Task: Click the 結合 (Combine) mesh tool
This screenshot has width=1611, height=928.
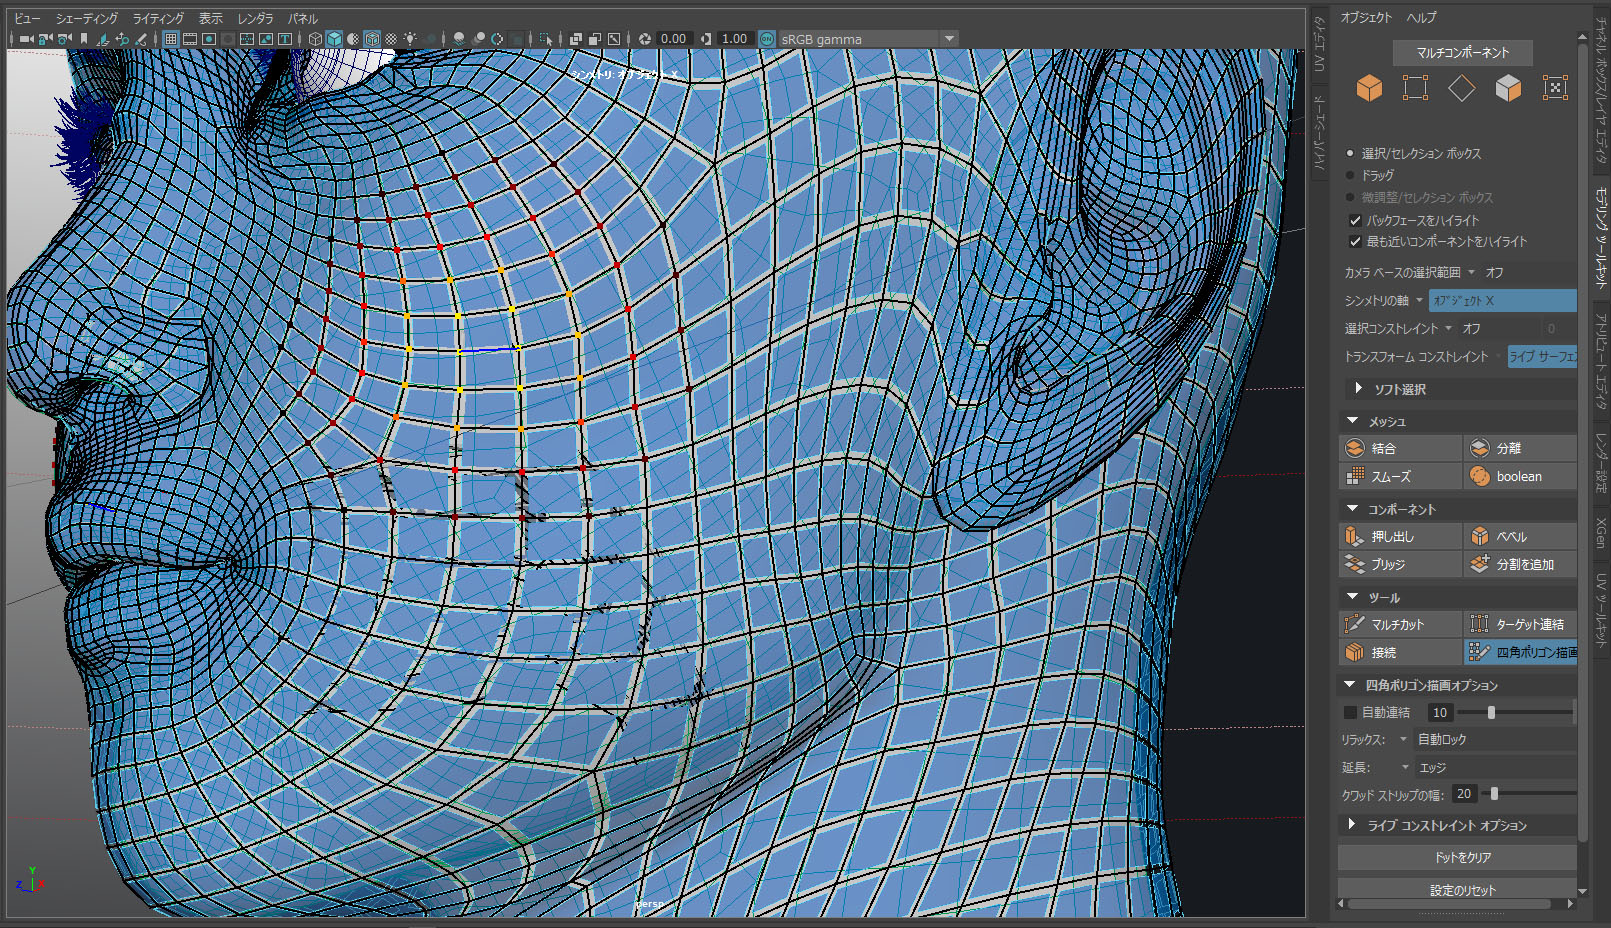Action: [x=1400, y=448]
